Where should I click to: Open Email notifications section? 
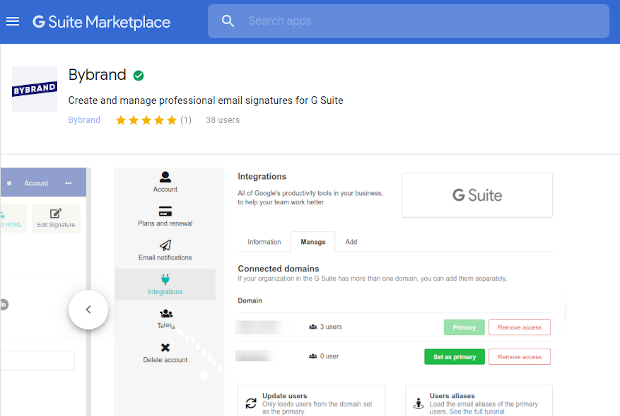[x=165, y=250]
